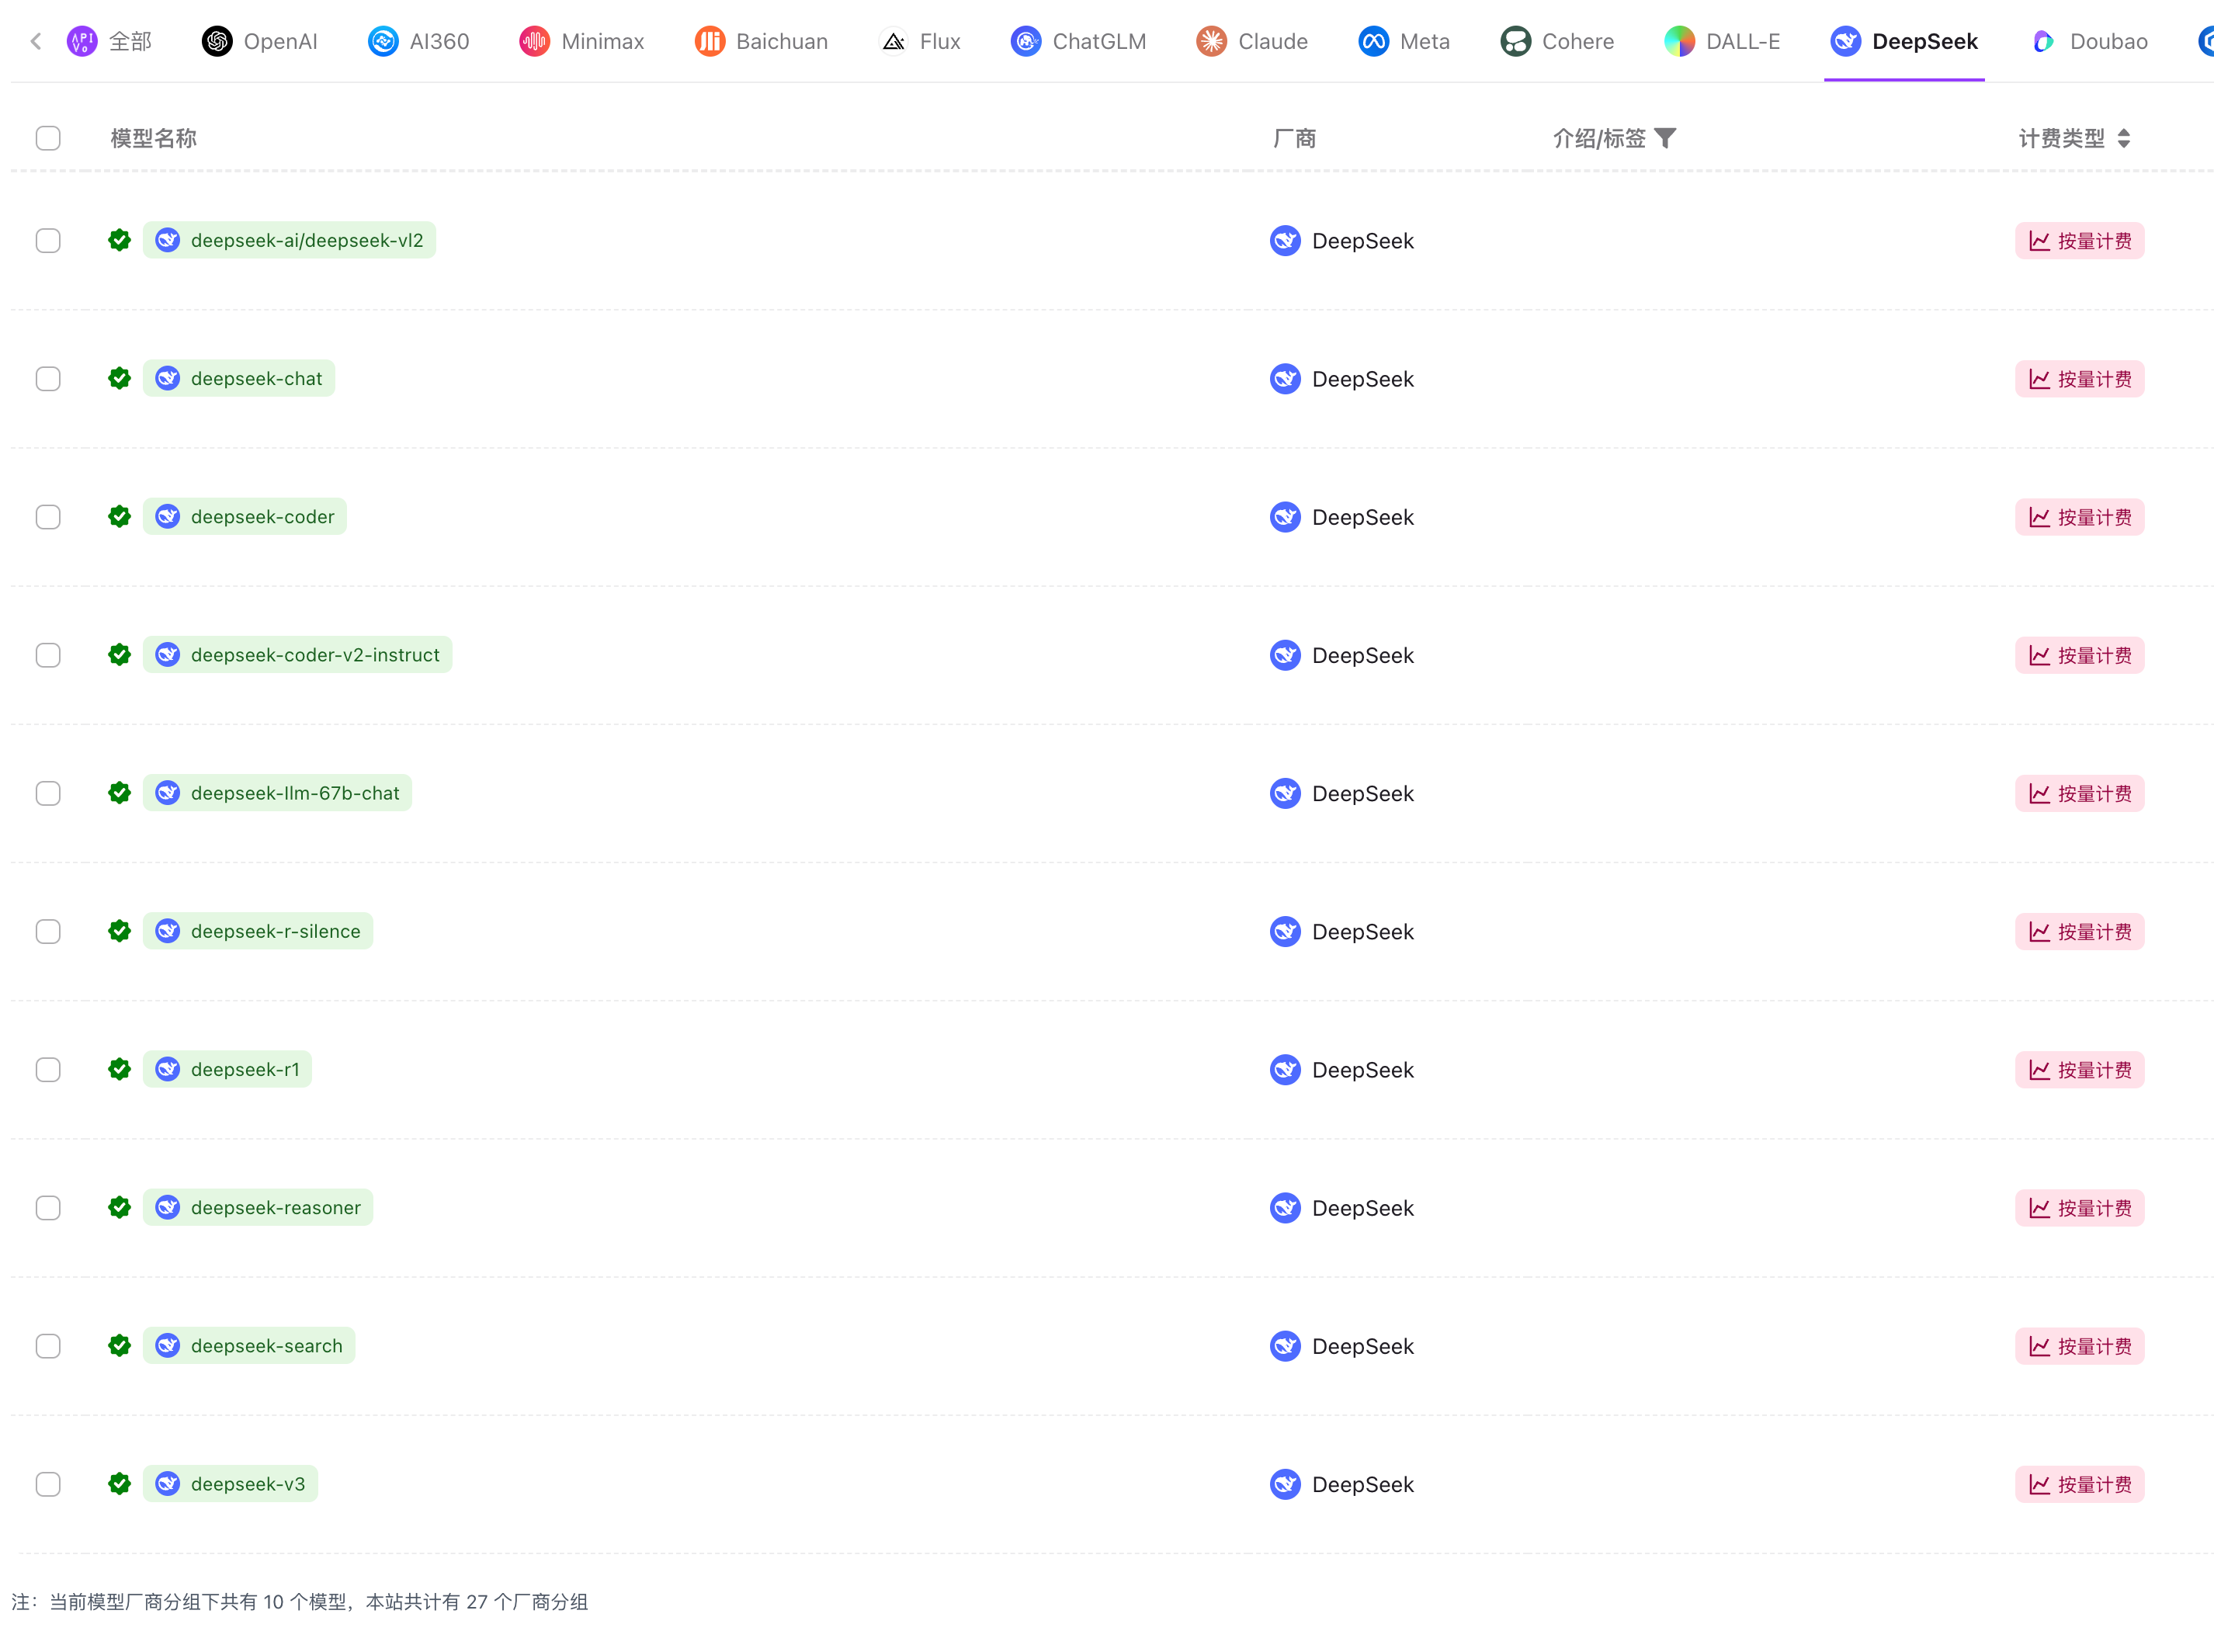
Task: Click the verified badge next to deepseek-chat
Action: point(120,378)
